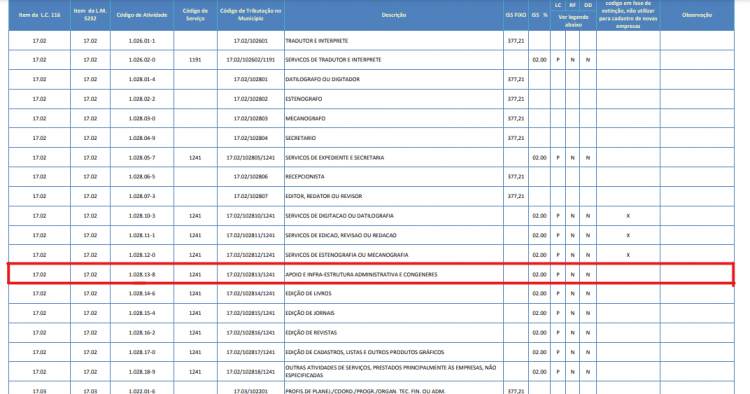Viewport: 750px width, 394px height.
Task: Click tax code 17.02/102805/1241
Action: pyautogui.click(x=251, y=158)
